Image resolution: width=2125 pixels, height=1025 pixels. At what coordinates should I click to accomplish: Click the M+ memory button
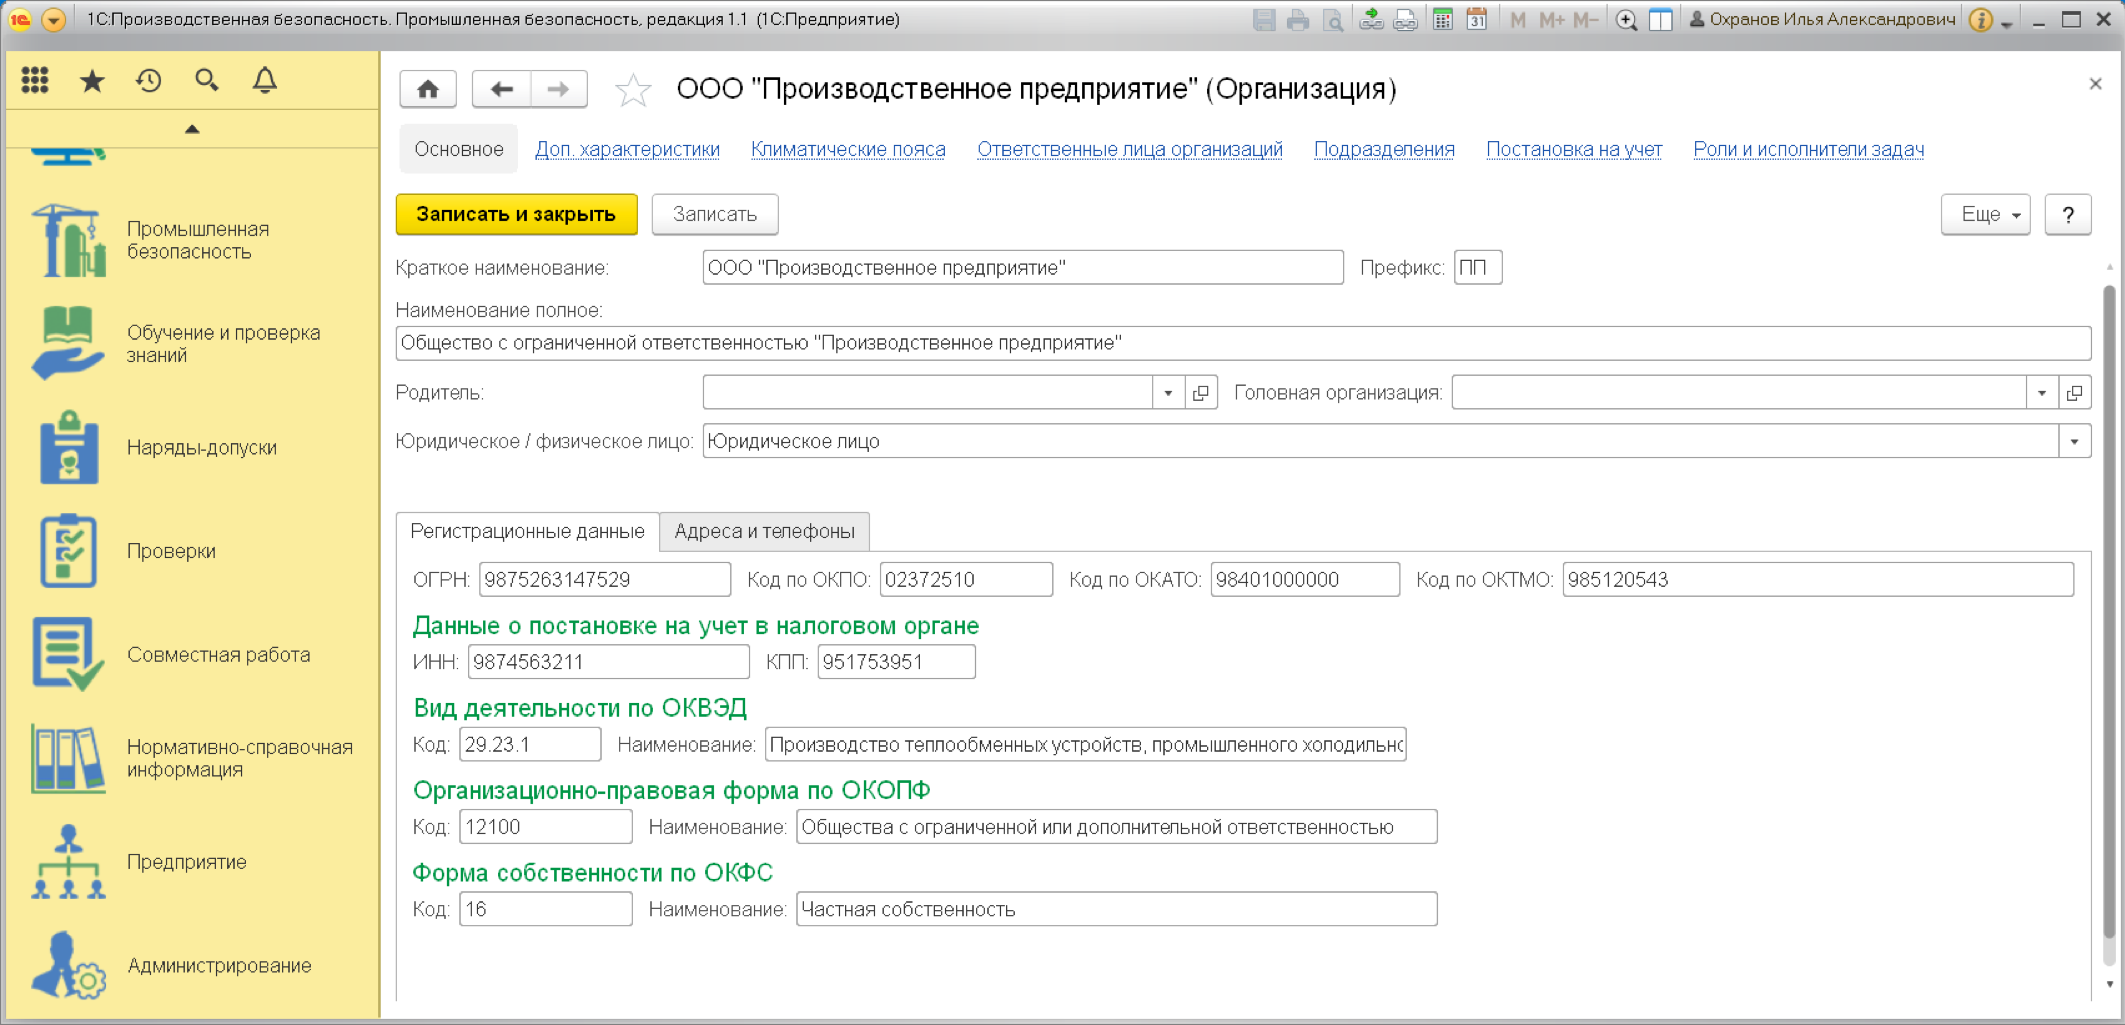pos(1551,19)
